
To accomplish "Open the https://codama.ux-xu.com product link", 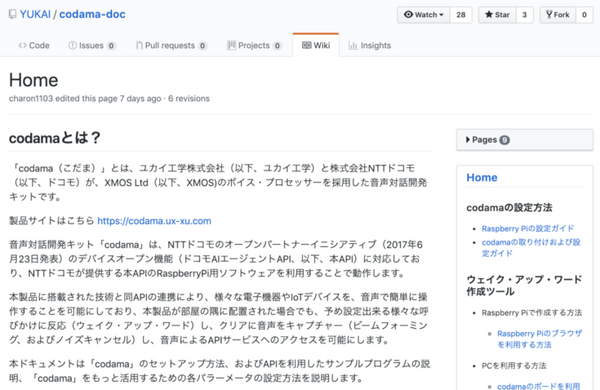I will (x=154, y=221).
